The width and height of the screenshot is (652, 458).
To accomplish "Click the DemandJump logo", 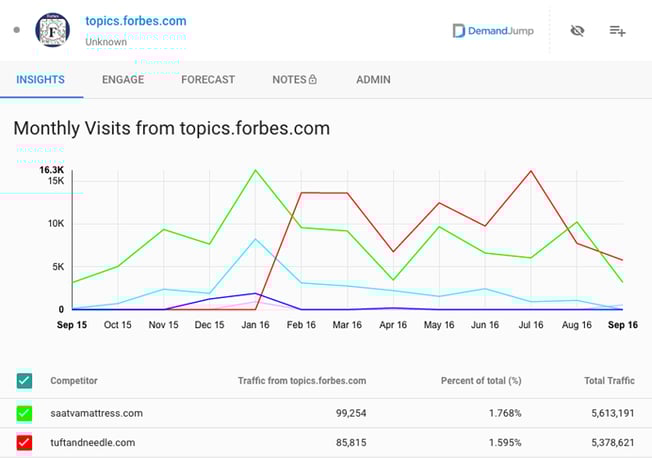I will [493, 31].
